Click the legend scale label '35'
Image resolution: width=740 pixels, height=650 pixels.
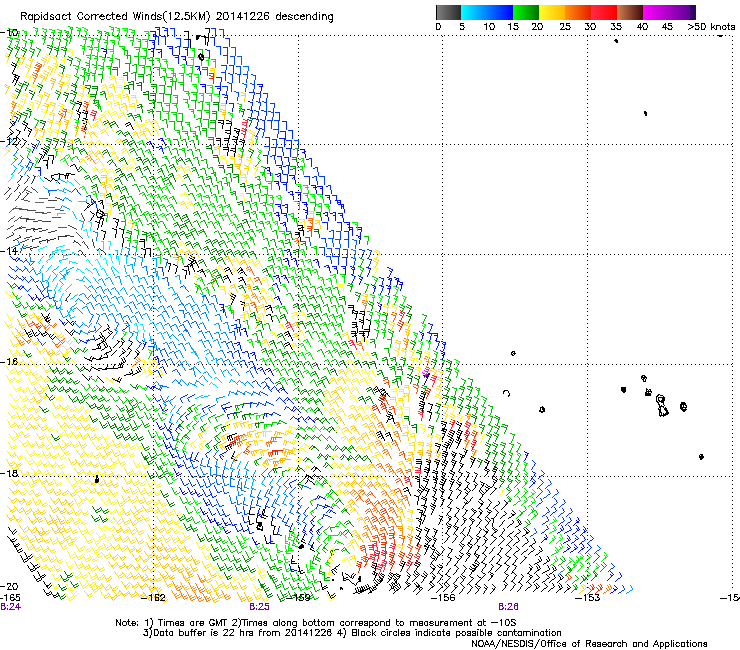coord(616,27)
